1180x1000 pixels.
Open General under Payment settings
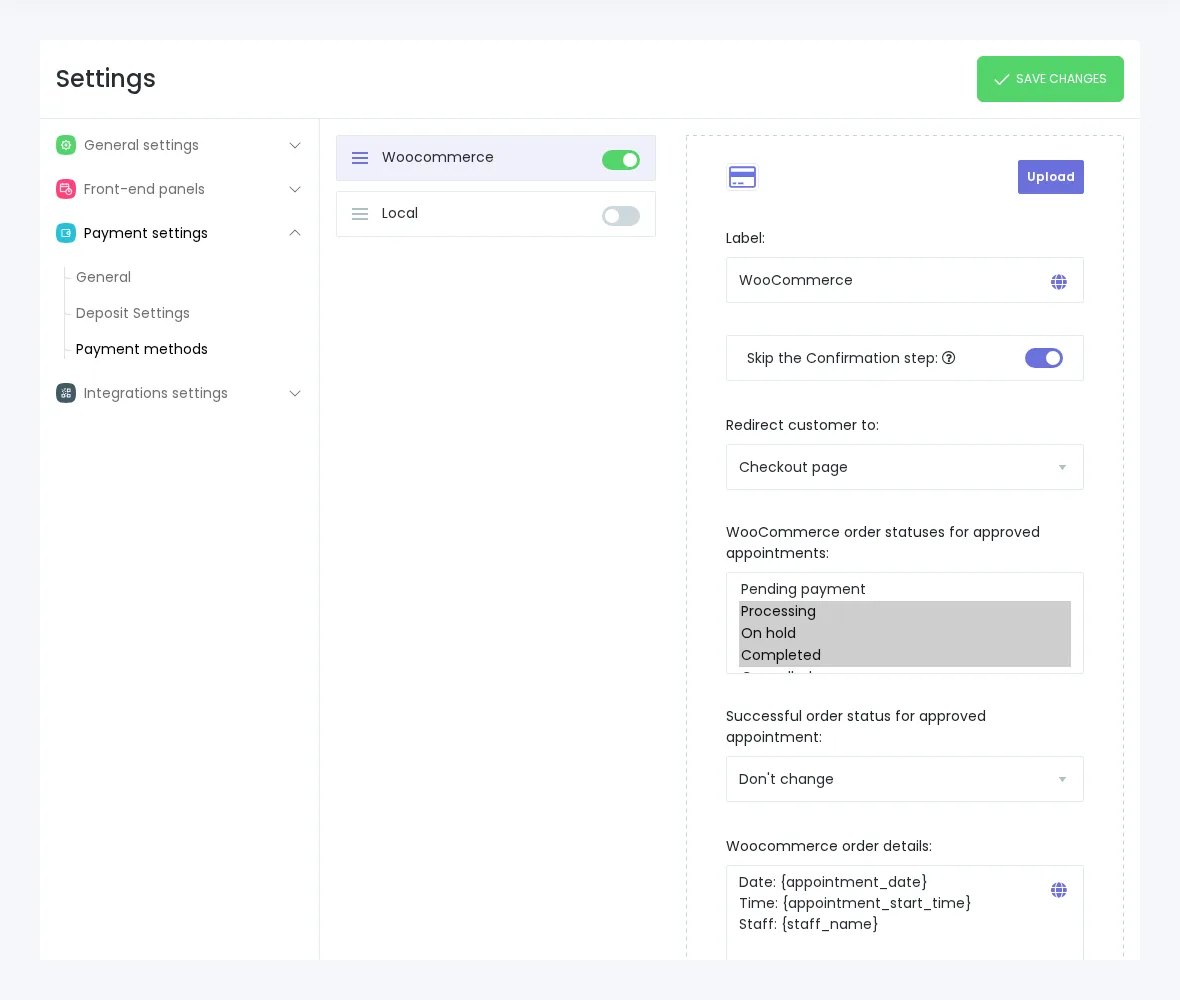[x=103, y=277]
